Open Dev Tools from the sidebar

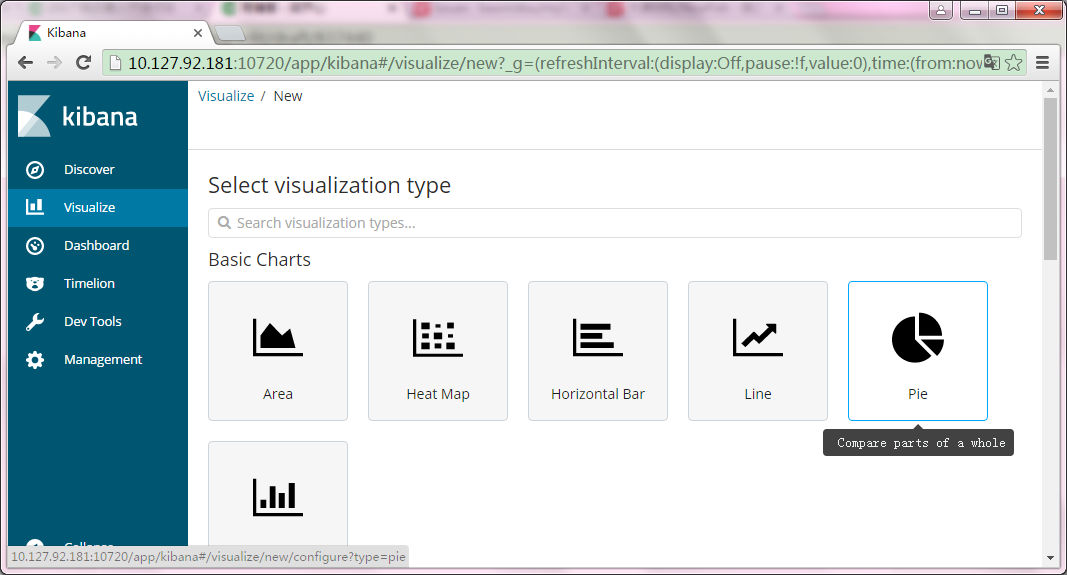pyautogui.click(x=98, y=322)
